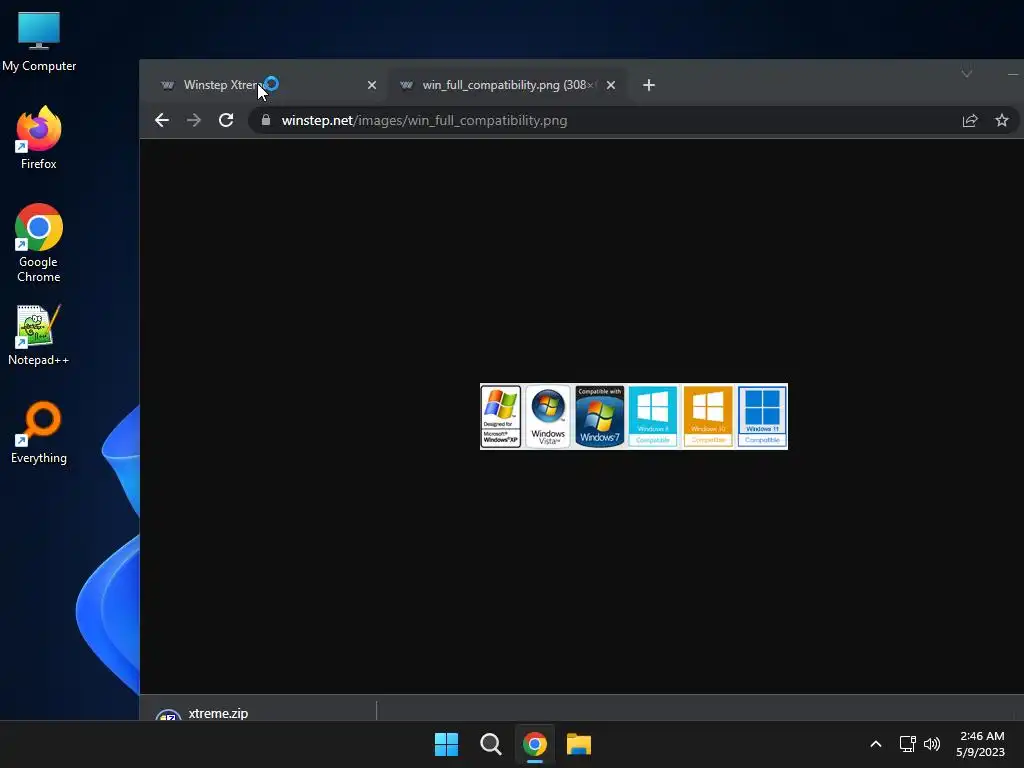
Task: Click the greyed-out forward arrow in Chrome
Action: [194, 120]
